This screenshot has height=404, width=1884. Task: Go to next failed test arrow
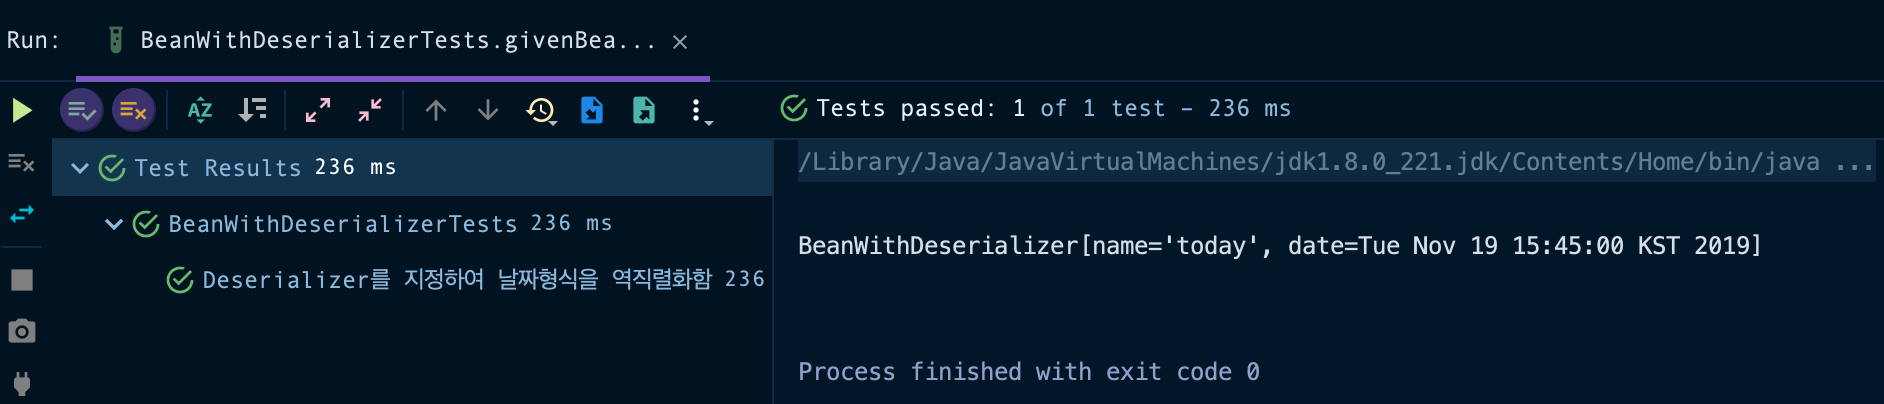[x=488, y=110]
